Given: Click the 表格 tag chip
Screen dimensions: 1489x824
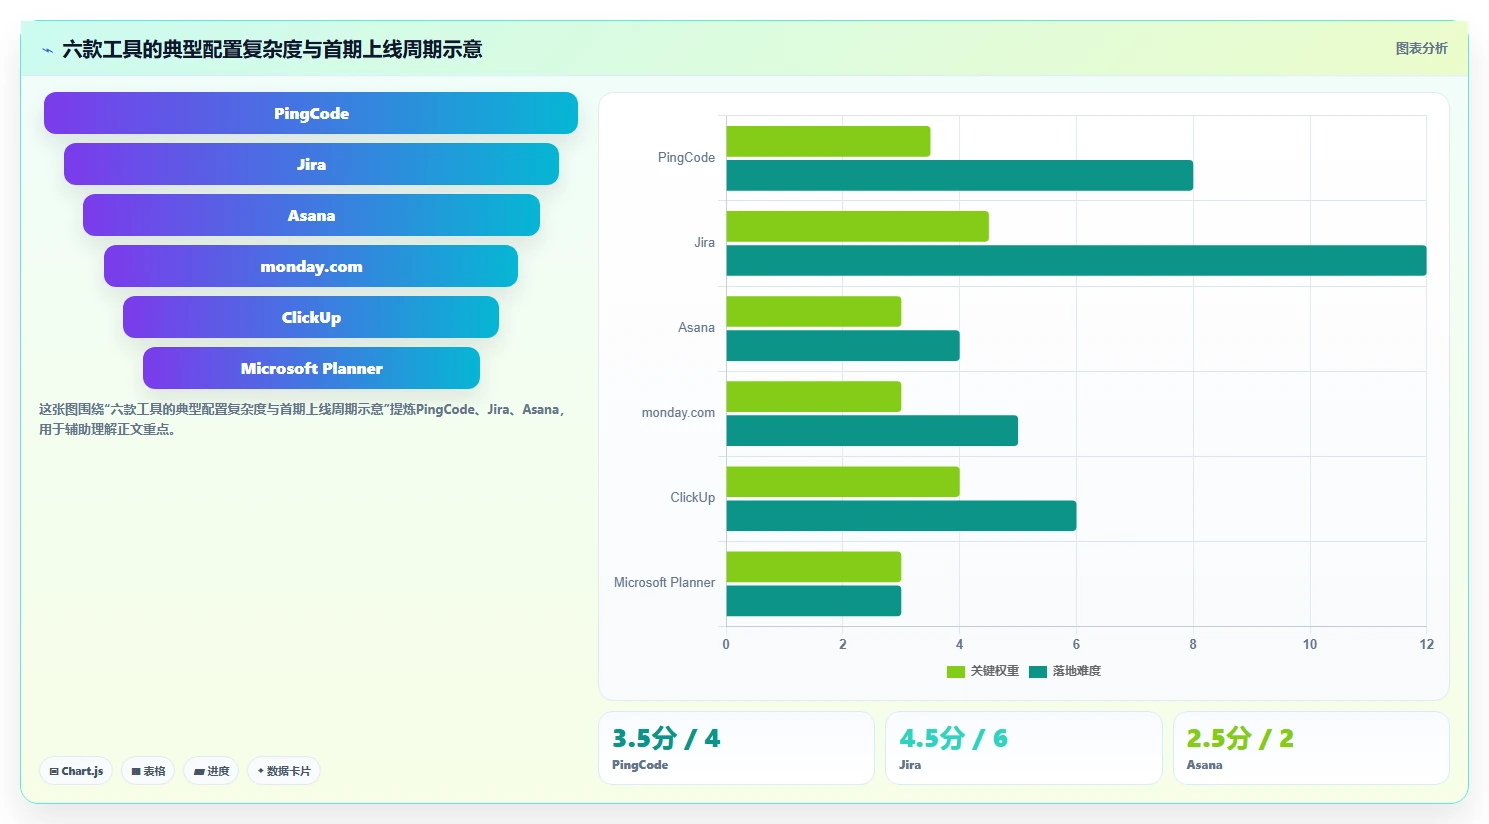Looking at the screenshot, I should (x=148, y=771).
